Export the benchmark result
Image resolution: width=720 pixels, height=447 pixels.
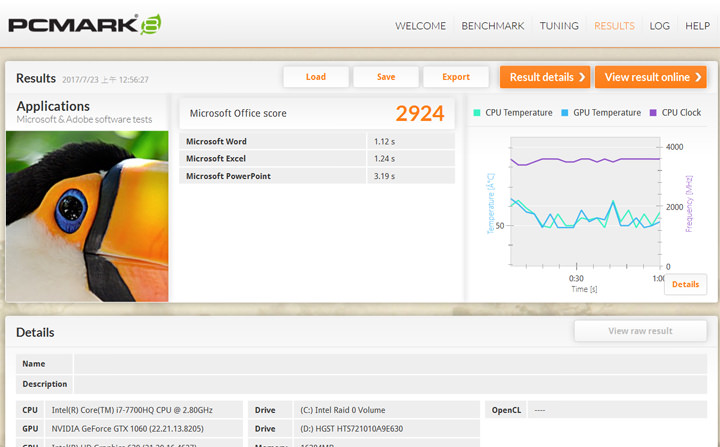pyautogui.click(x=455, y=77)
